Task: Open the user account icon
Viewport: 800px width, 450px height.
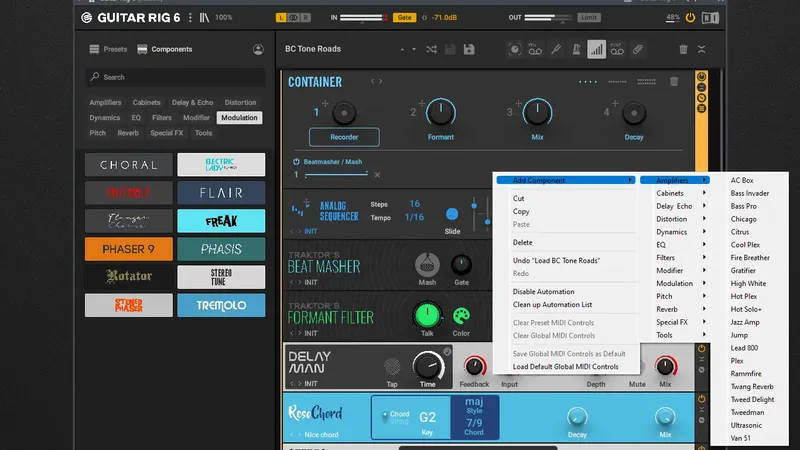Action: pyautogui.click(x=258, y=49)
